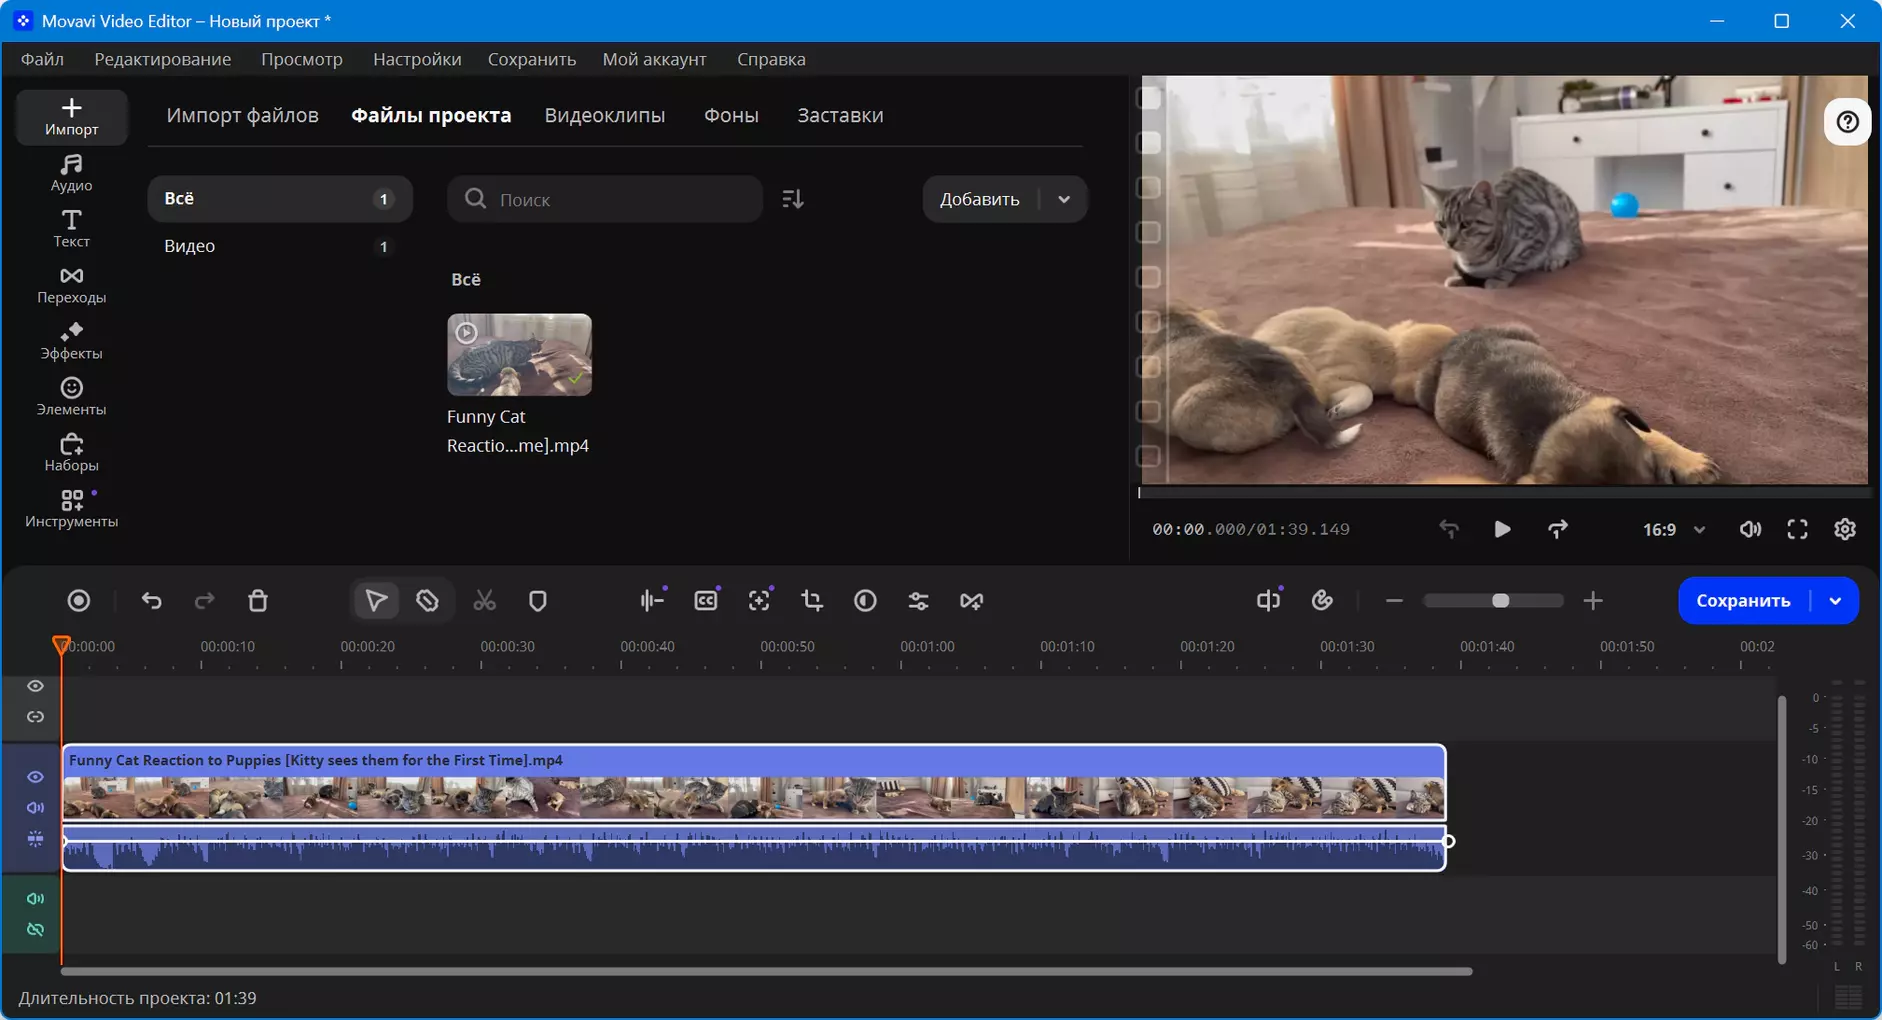Click the record button in timeline toolbar

[79, 600]
